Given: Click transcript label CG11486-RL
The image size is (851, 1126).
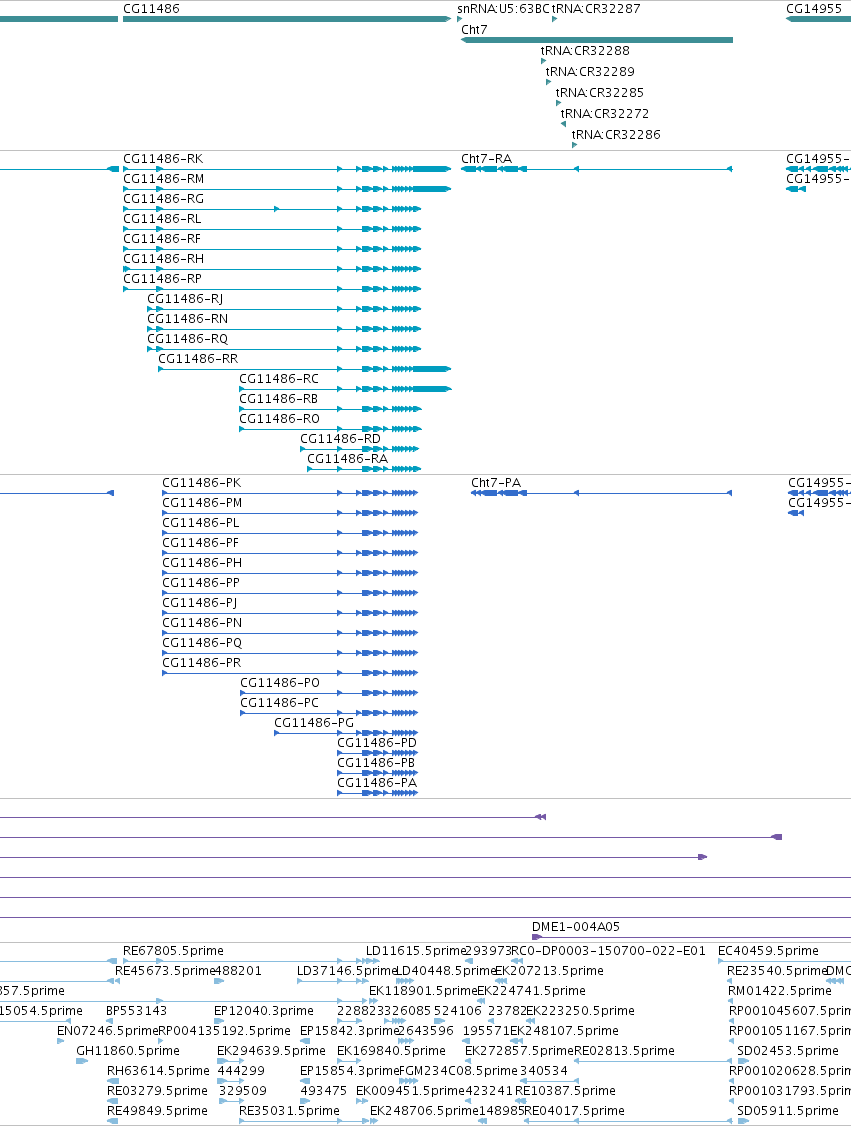Looking at the screenshot, I should click(x=162, y=219).
